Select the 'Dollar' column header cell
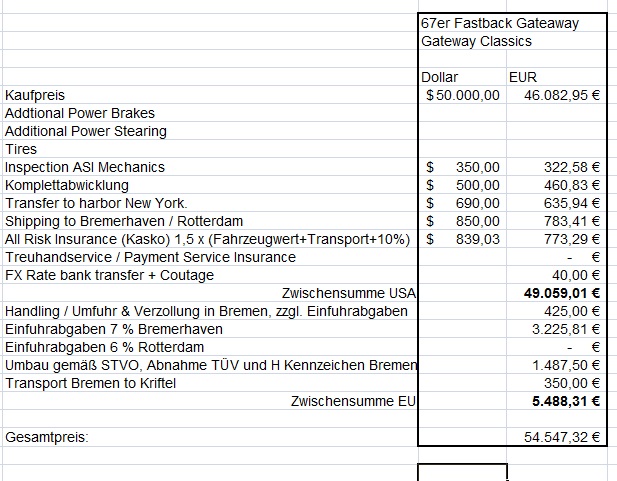This screenshot has width=617, height=481. click(441, 77)
